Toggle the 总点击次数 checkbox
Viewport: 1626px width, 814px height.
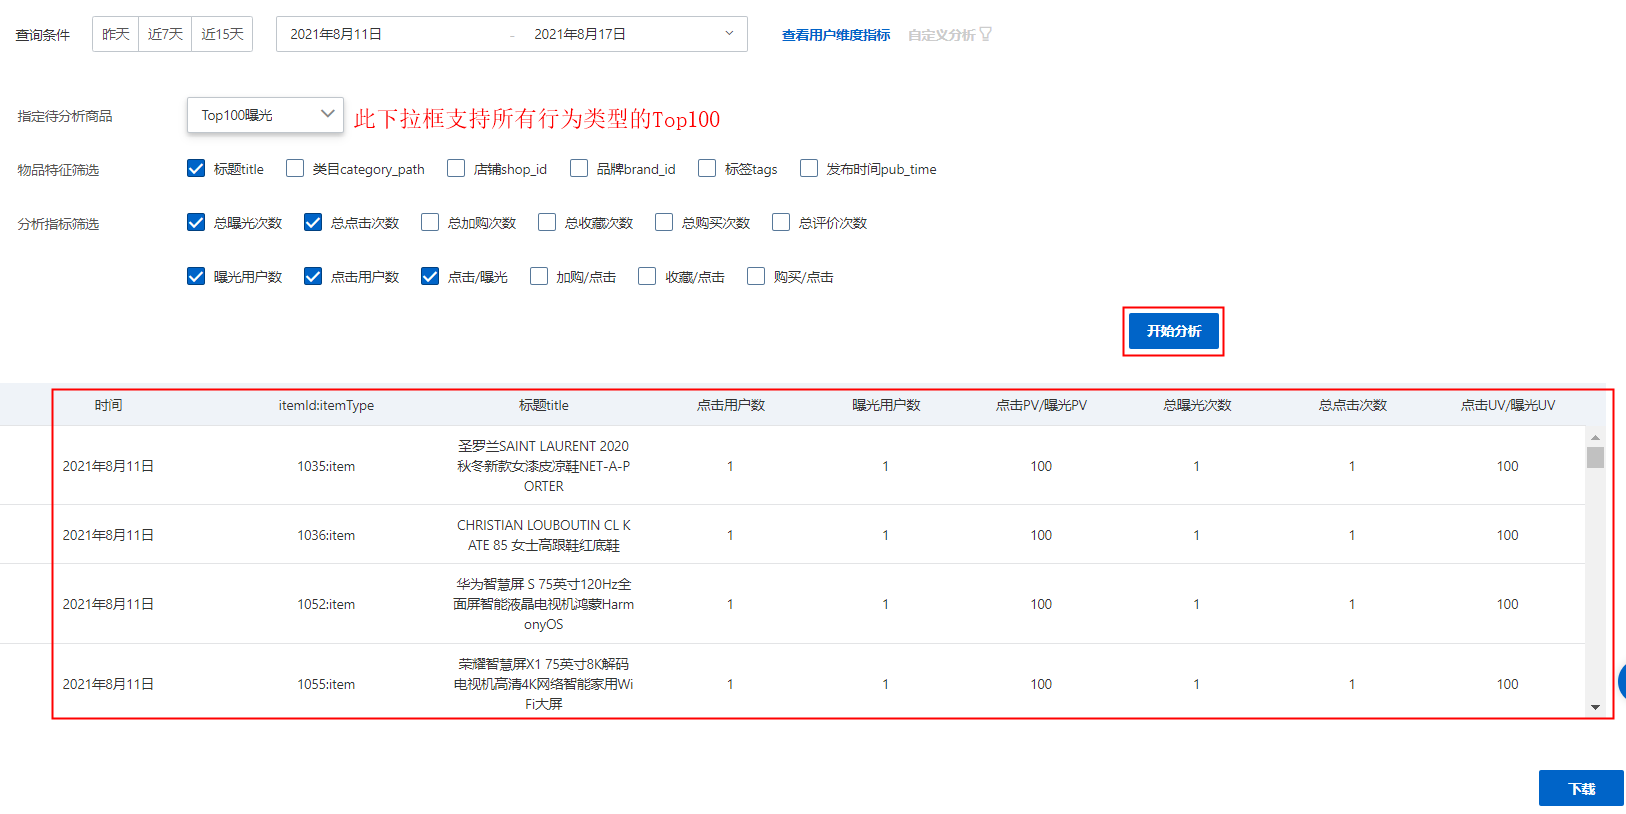(x=313, y=222)
